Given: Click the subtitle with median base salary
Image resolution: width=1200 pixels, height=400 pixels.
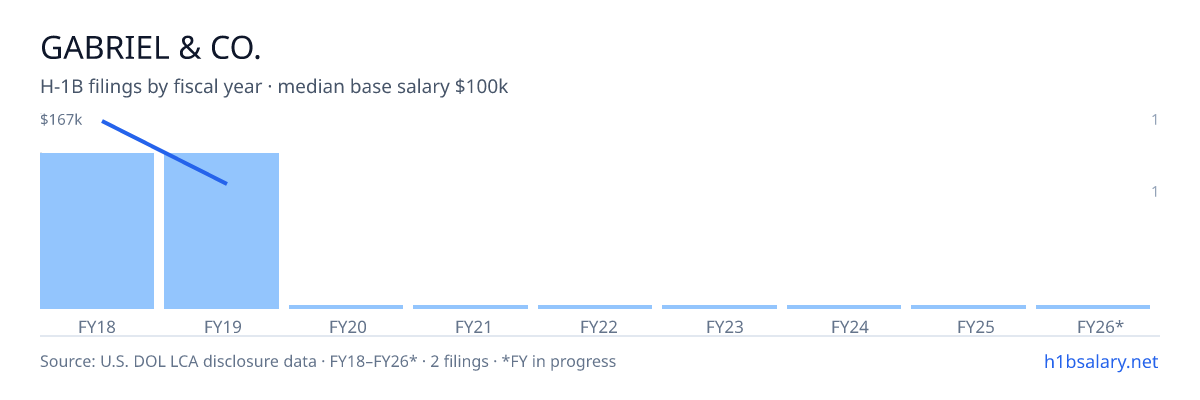Looking at the screenshot, I should (x=274, y=87).
